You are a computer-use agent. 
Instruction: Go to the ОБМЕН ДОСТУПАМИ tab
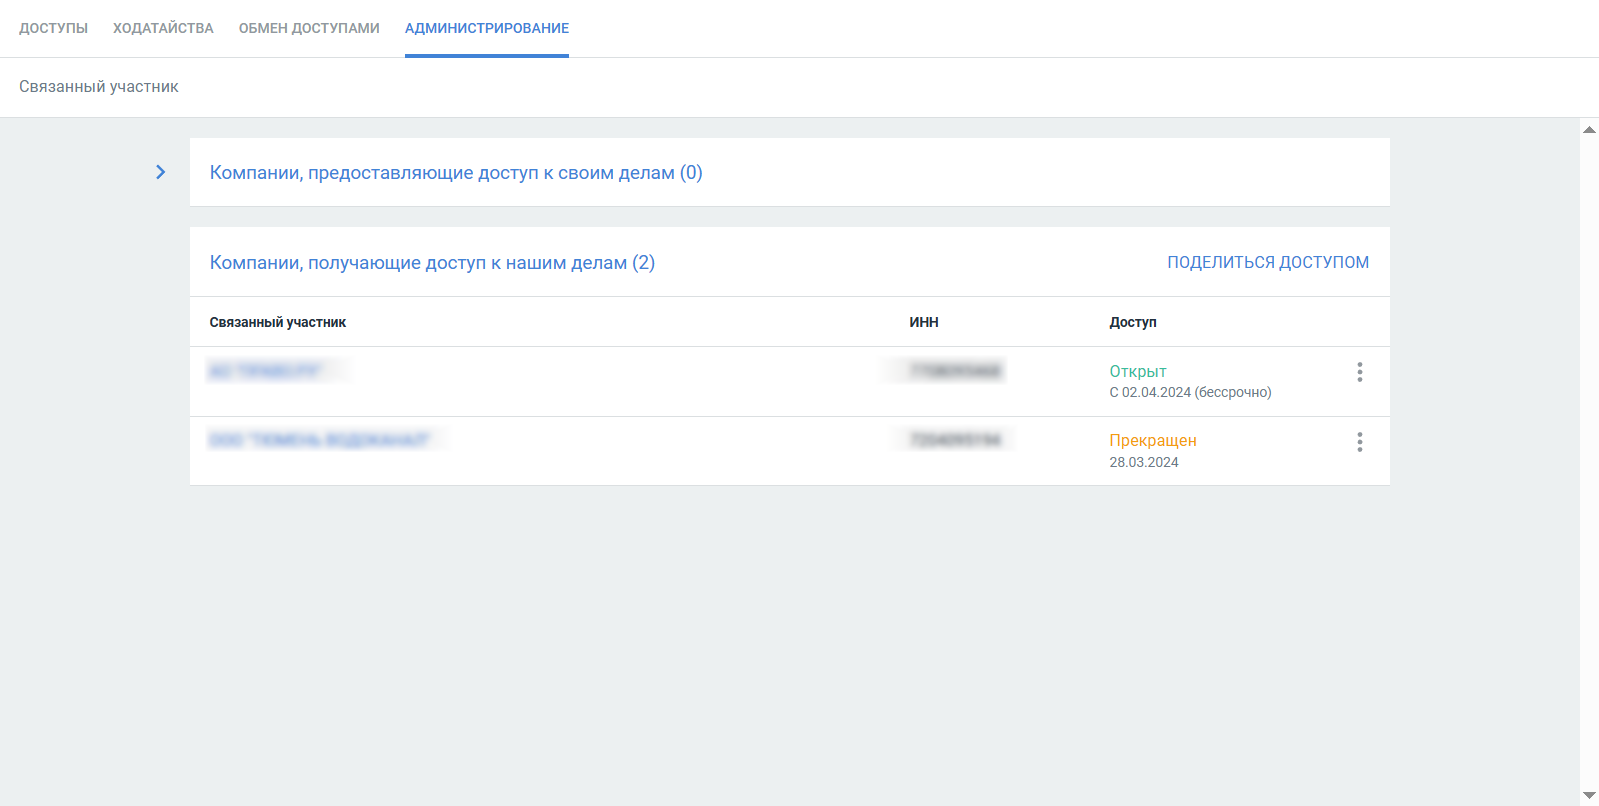click(309, 28)
